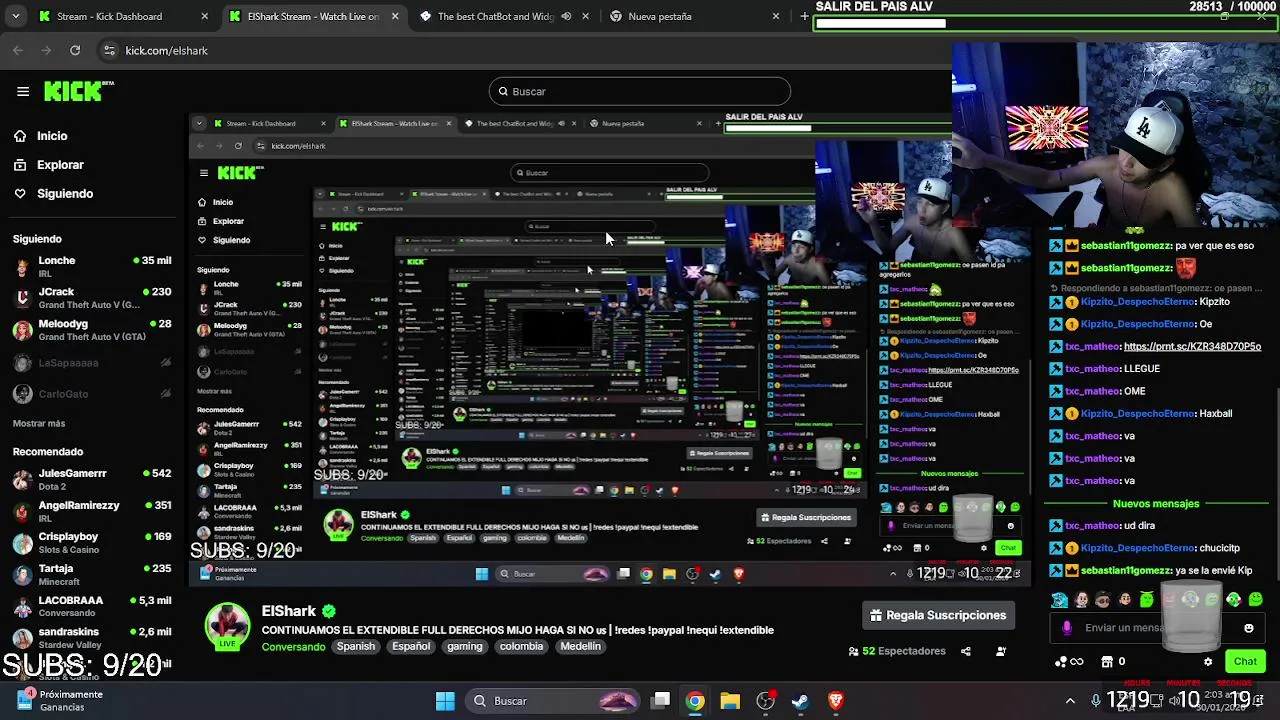This screenshot has width=1280, height=720.
Task: Select the offline LaSapaaaaa channel
Action: 92,363
